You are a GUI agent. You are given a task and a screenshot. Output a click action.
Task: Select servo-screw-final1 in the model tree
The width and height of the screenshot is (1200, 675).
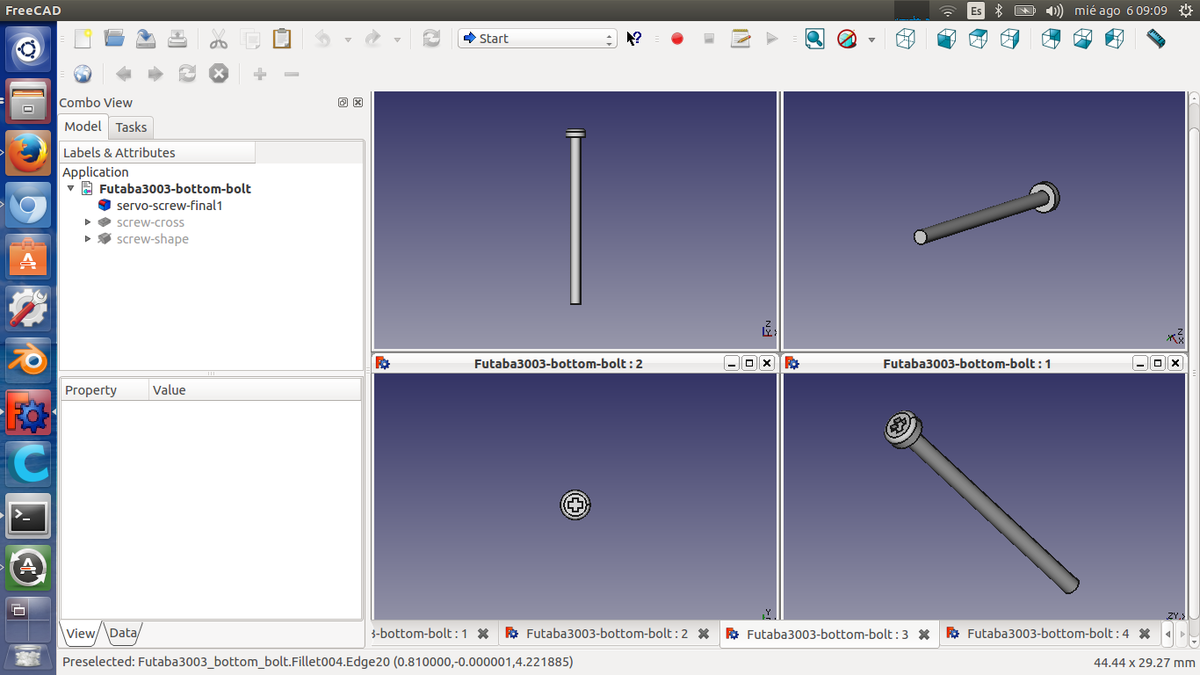pos(168,205)
